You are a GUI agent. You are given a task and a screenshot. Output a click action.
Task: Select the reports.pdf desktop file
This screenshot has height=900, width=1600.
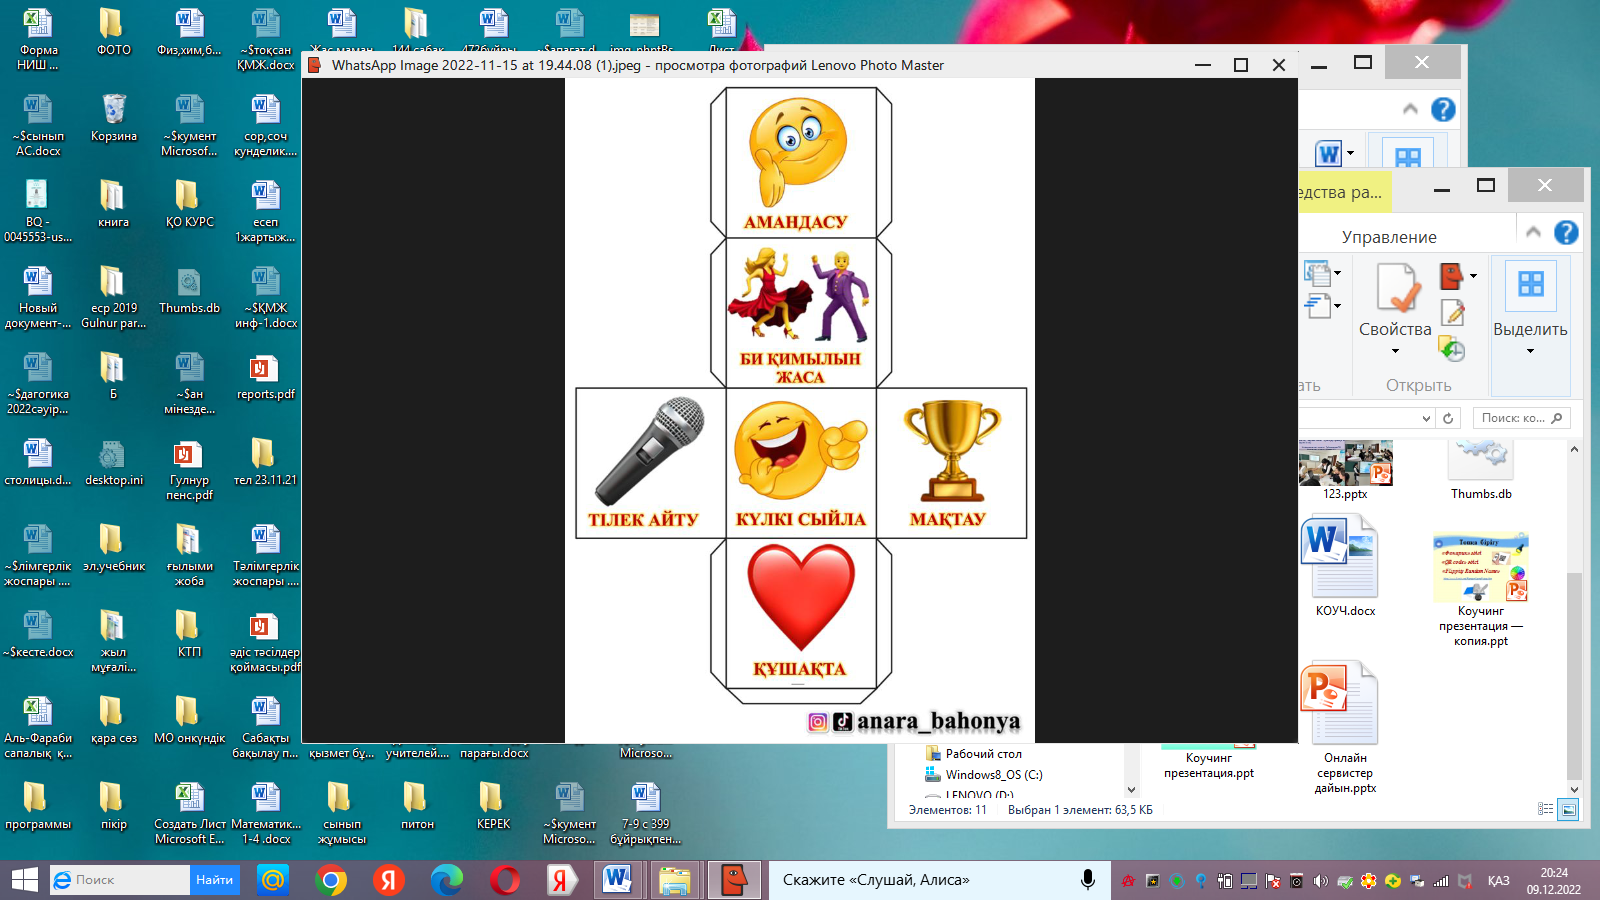tap(265, 376)
